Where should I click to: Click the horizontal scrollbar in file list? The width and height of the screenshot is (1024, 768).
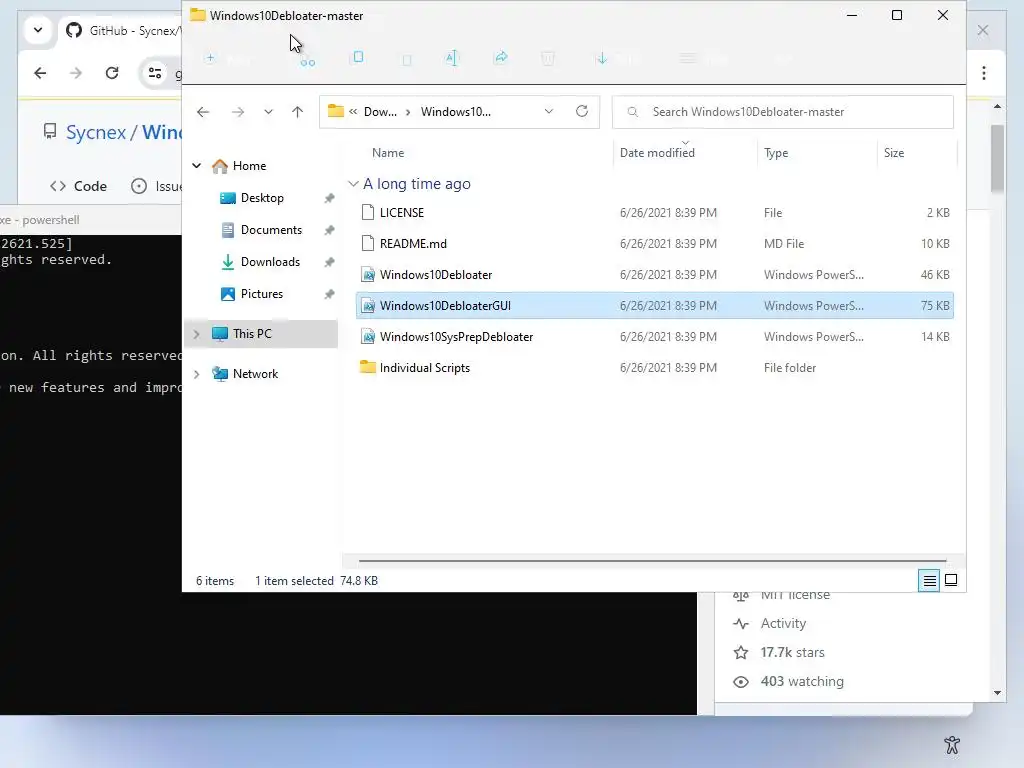tap(652, 560)
